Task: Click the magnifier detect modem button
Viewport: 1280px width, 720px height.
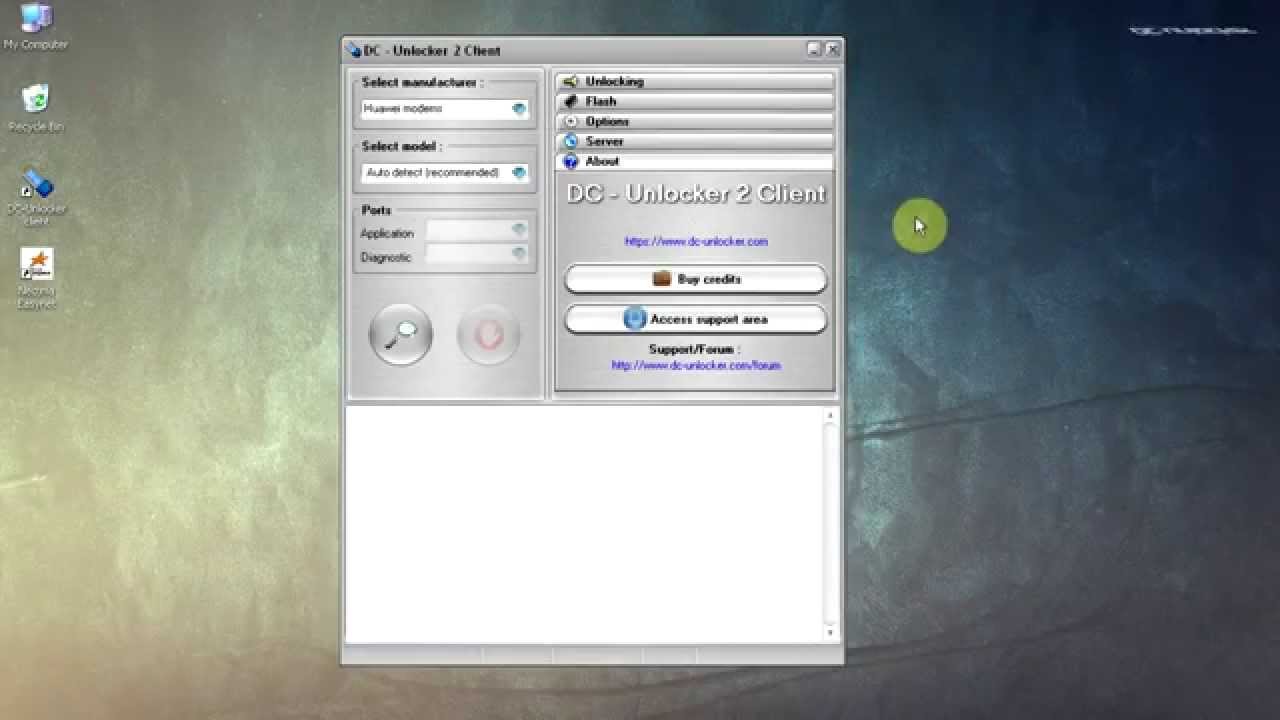Action: [401, 334]
